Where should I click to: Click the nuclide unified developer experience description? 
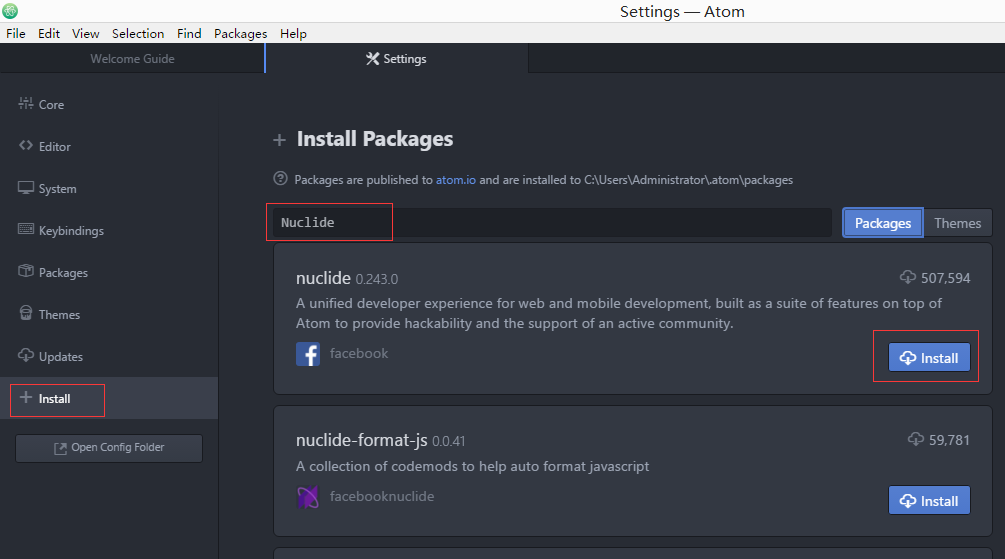(x=619, y=313)
